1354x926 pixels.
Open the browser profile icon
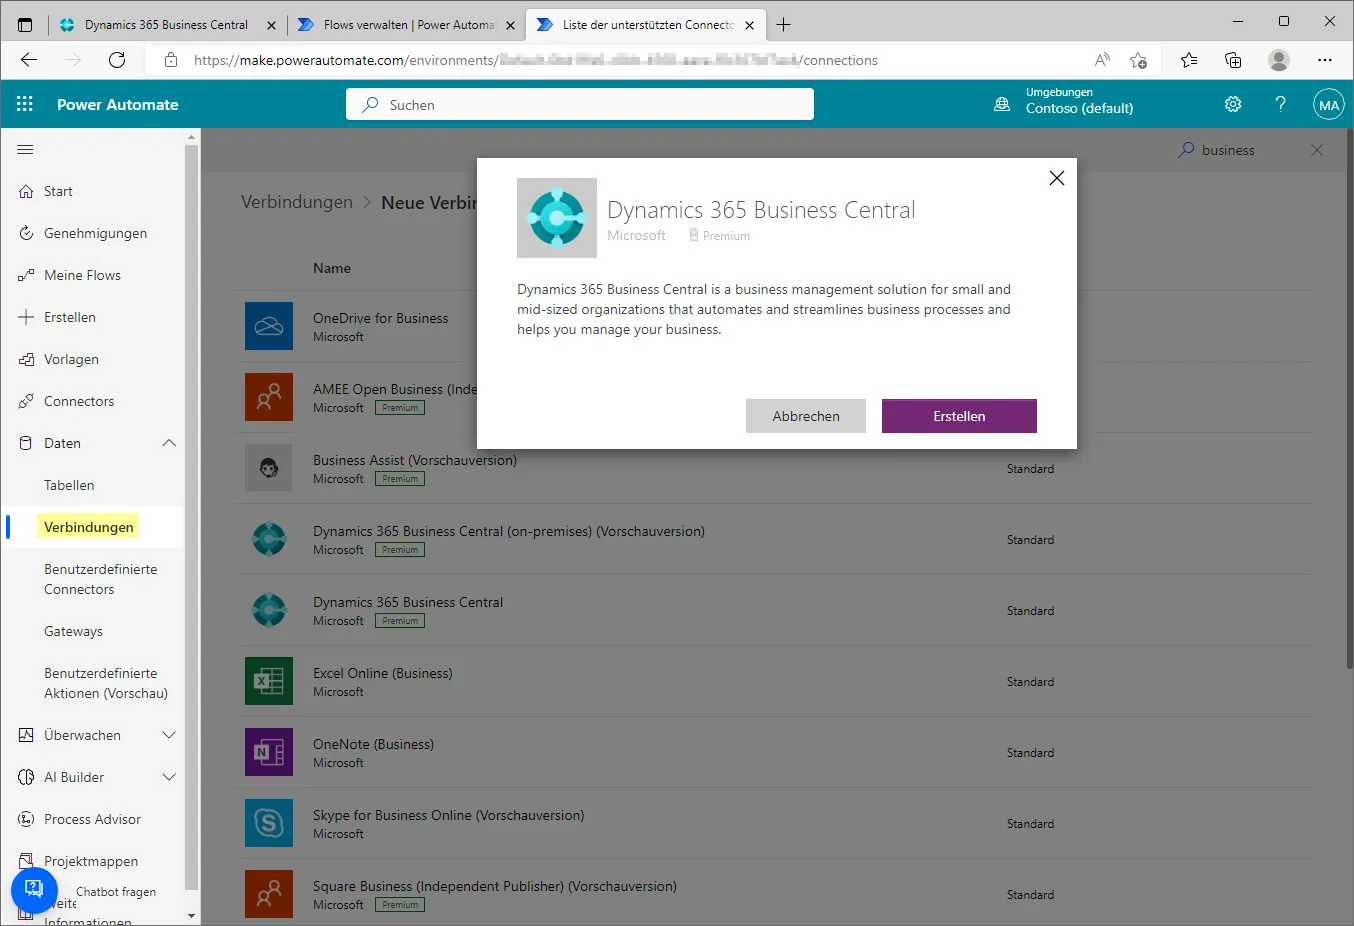(1279, 60)
